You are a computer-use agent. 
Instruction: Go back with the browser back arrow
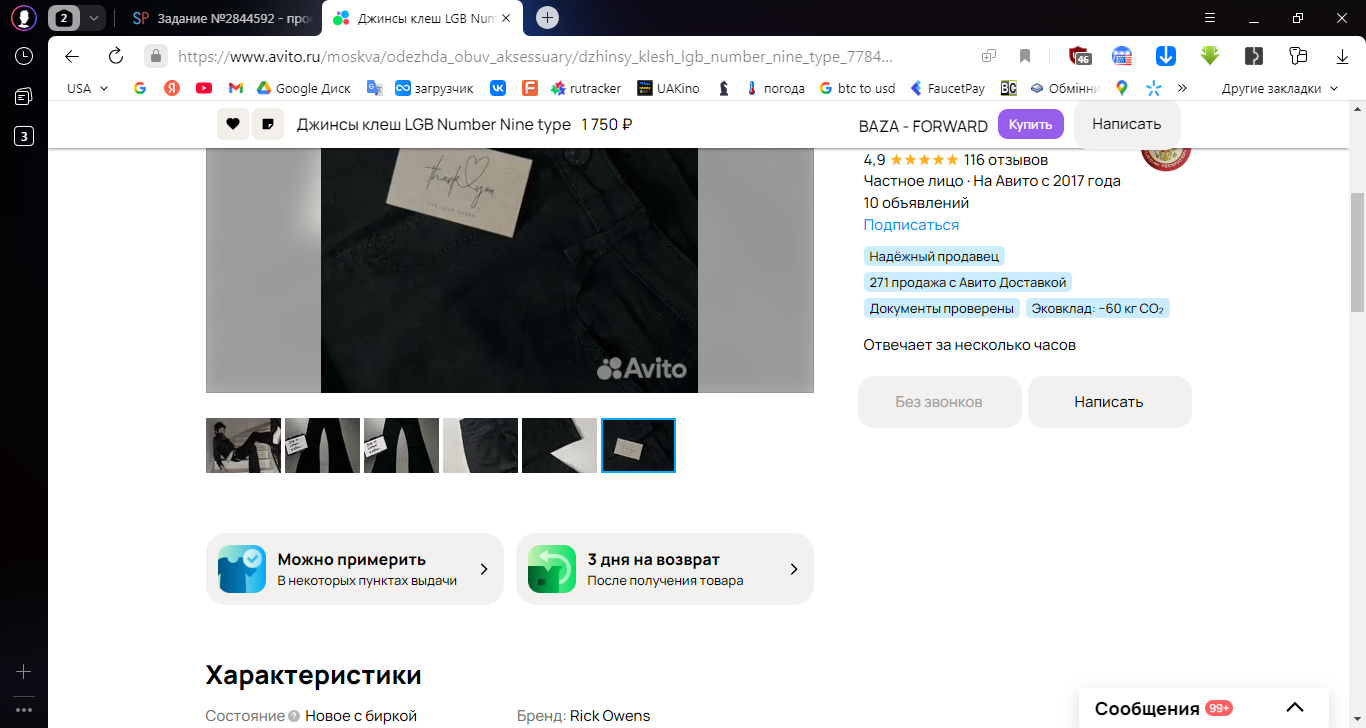72,56
